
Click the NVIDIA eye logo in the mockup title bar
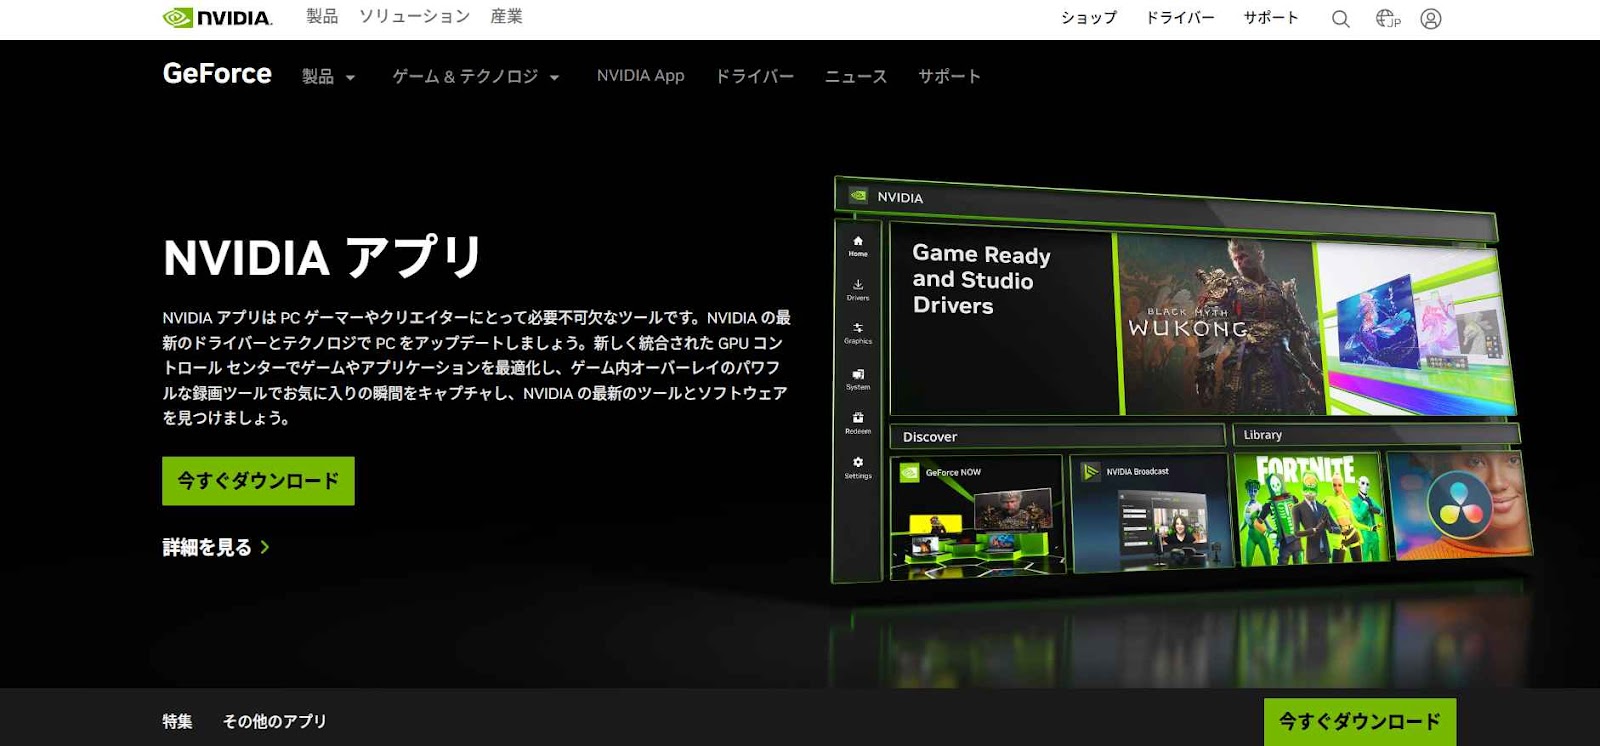[858, 196]
